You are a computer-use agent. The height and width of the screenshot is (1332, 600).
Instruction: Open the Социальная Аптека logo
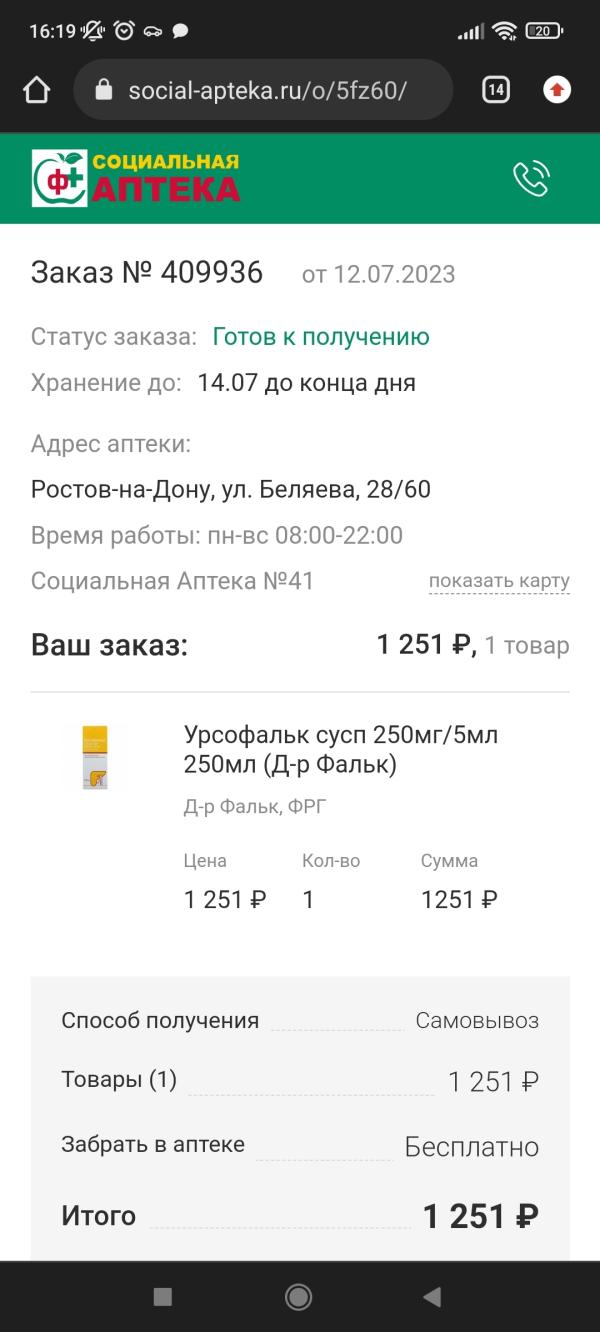(136, 178)
